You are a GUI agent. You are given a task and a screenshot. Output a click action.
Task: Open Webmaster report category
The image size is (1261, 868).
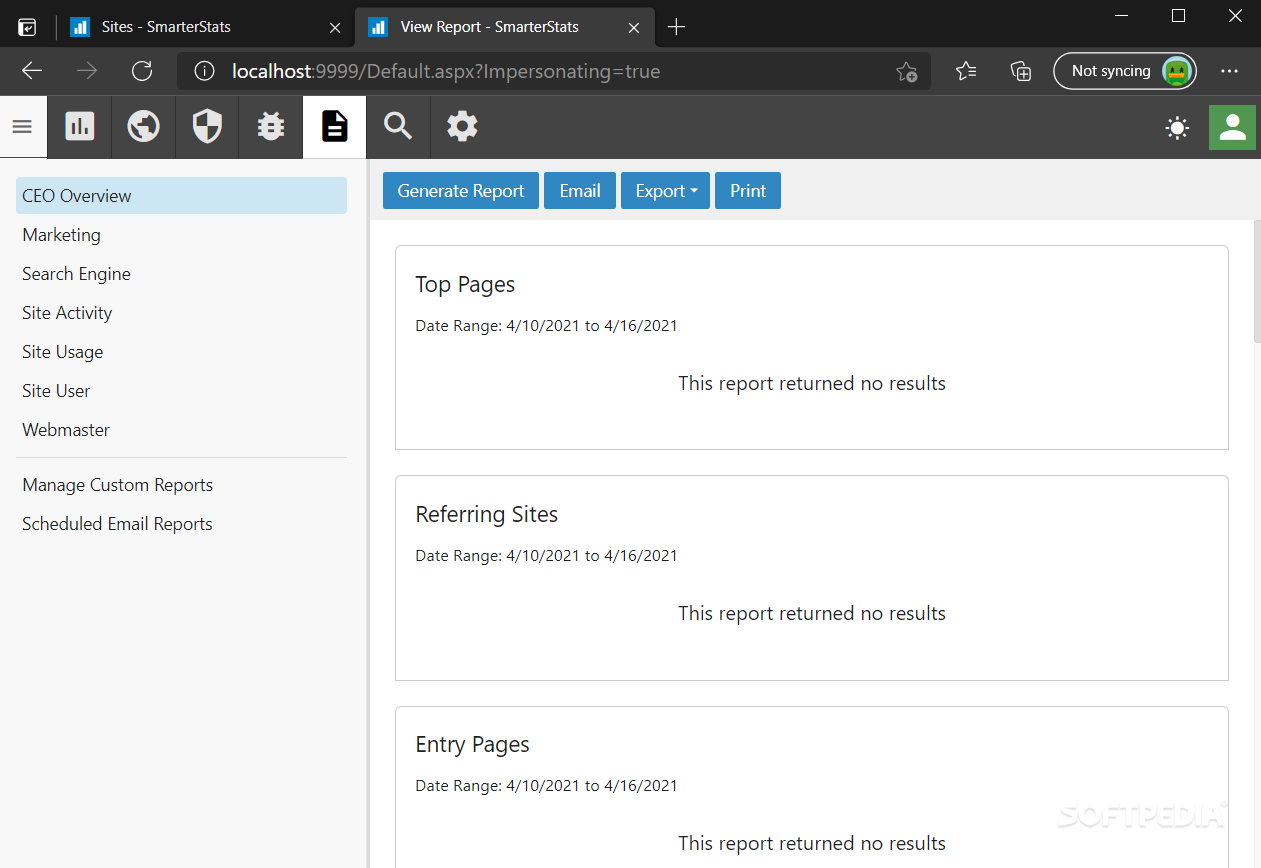[181, 430]
